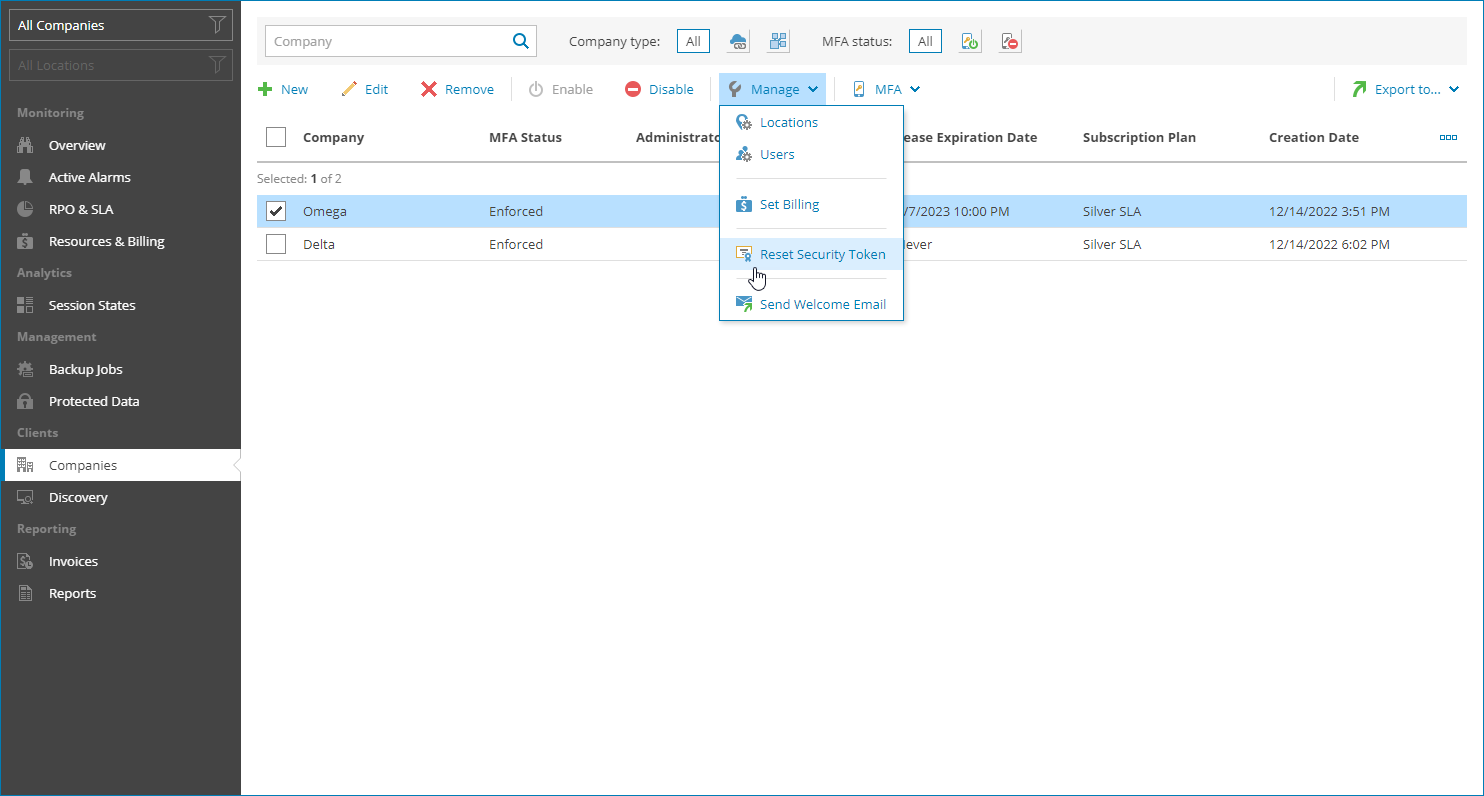Select Set Billing menu entry
This screenshot has height=796, width=1484.
[811, 204]
